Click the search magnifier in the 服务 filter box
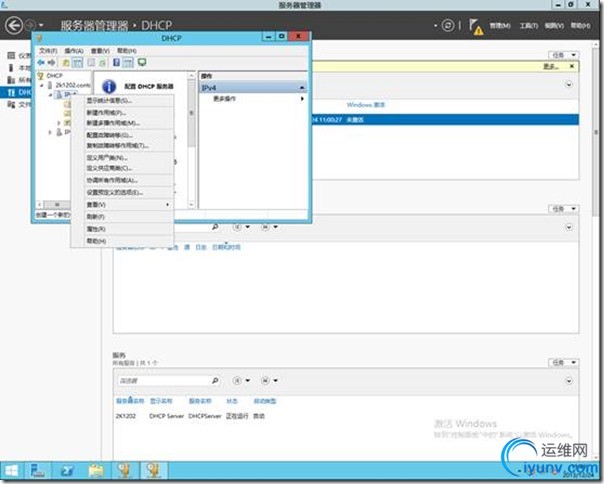 pyautogui.click(x=215, y=381)
